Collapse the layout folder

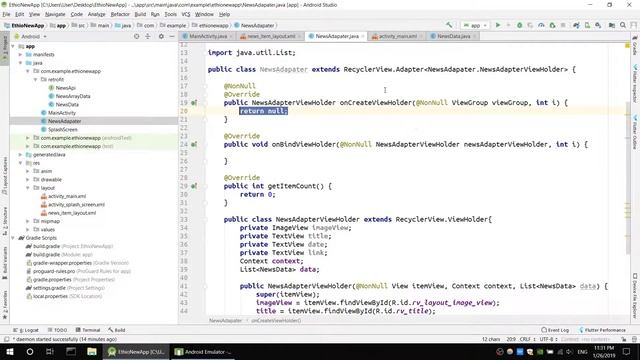[28, 188]
